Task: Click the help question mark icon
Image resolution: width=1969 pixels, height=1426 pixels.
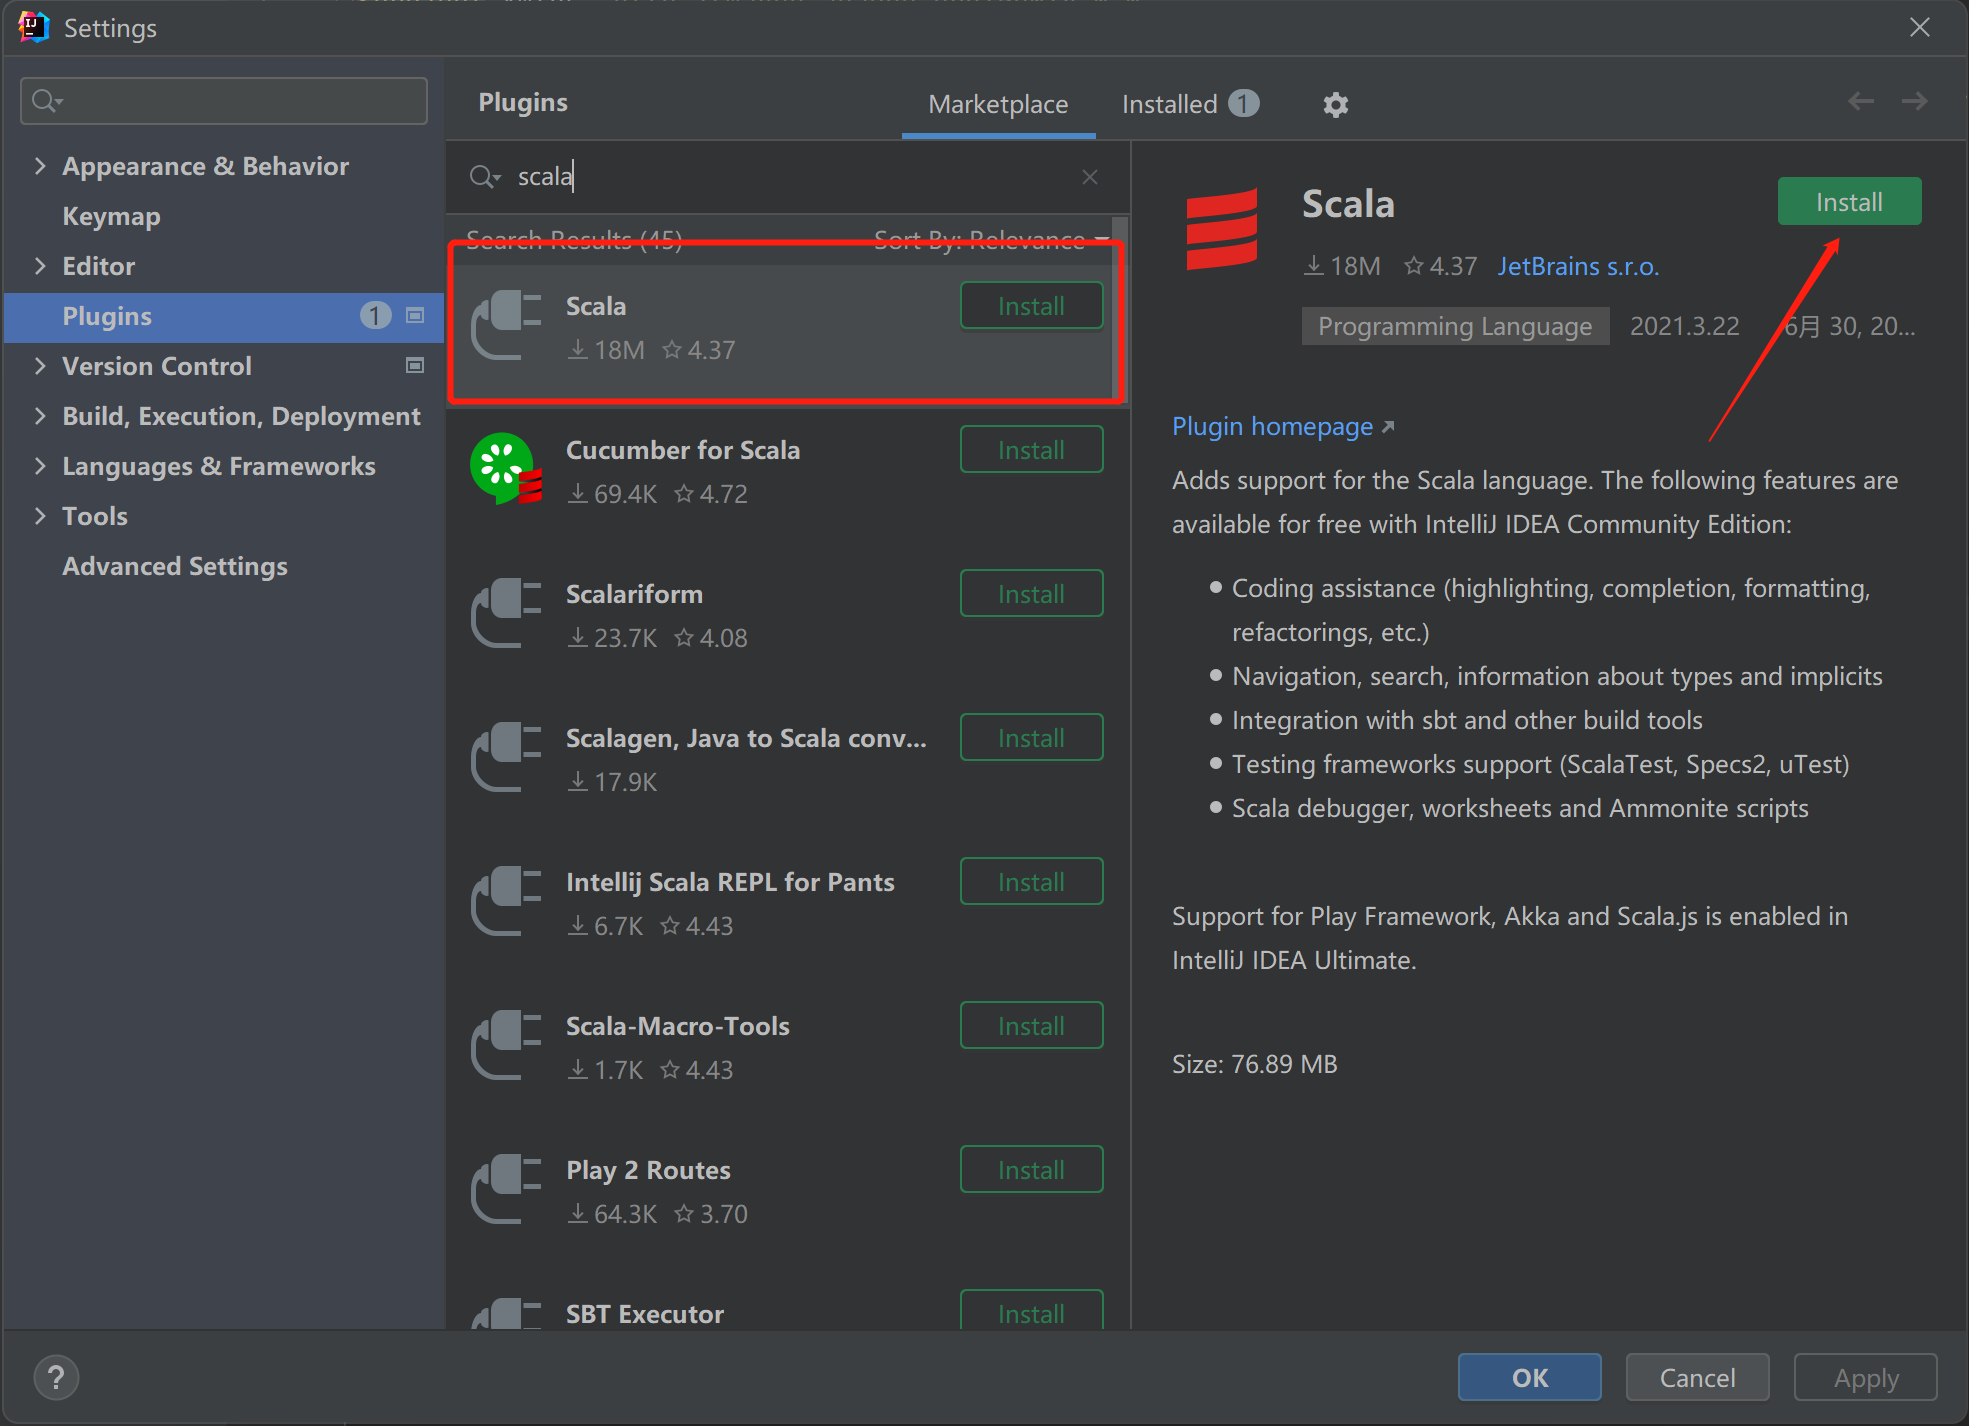Action: click(56, 1377)
